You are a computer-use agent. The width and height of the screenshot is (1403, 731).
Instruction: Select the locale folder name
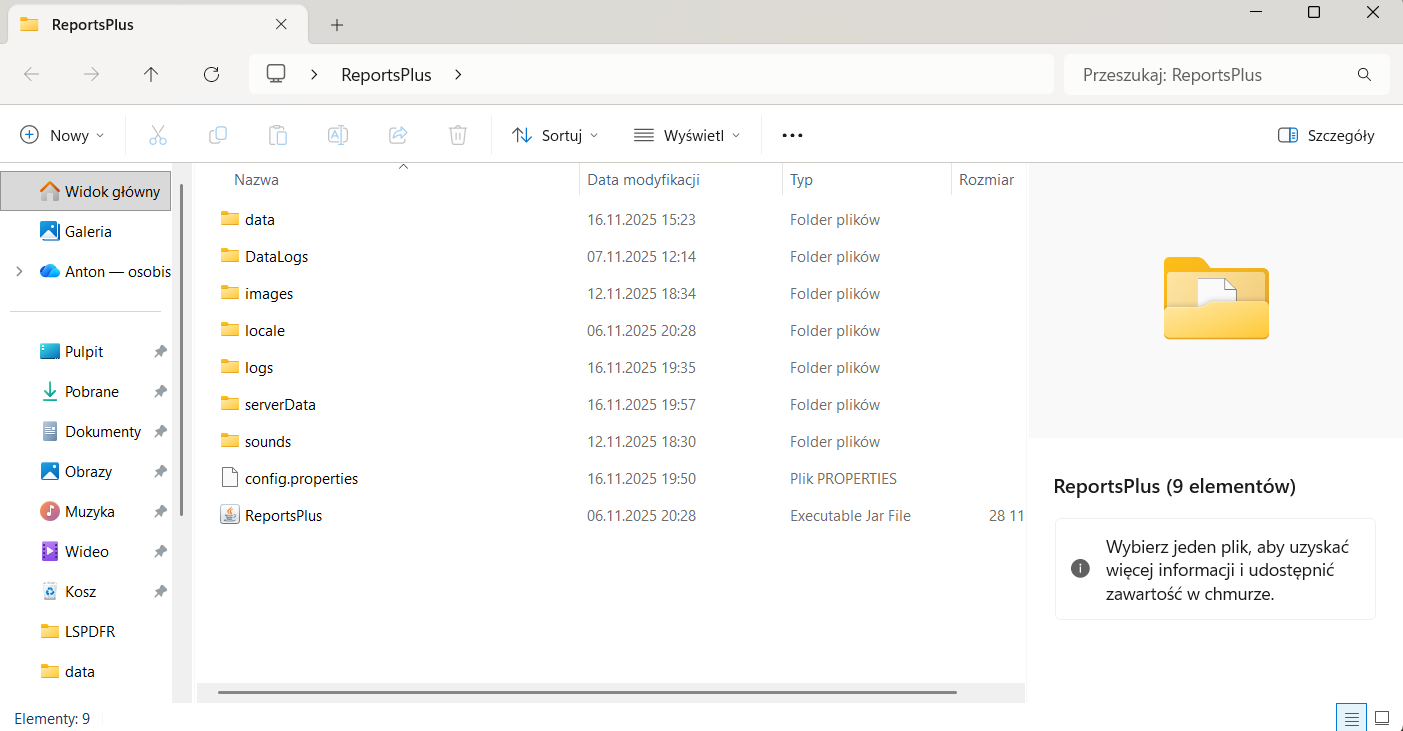pos(265,331)
